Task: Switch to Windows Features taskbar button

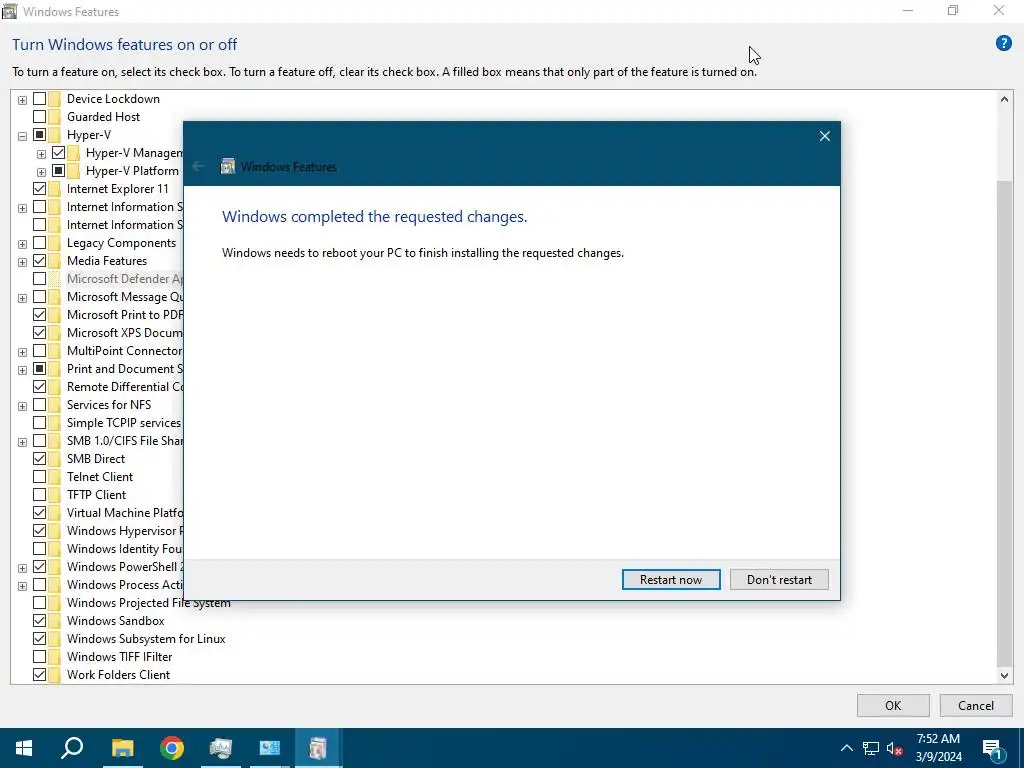Action: coord(318,748)
